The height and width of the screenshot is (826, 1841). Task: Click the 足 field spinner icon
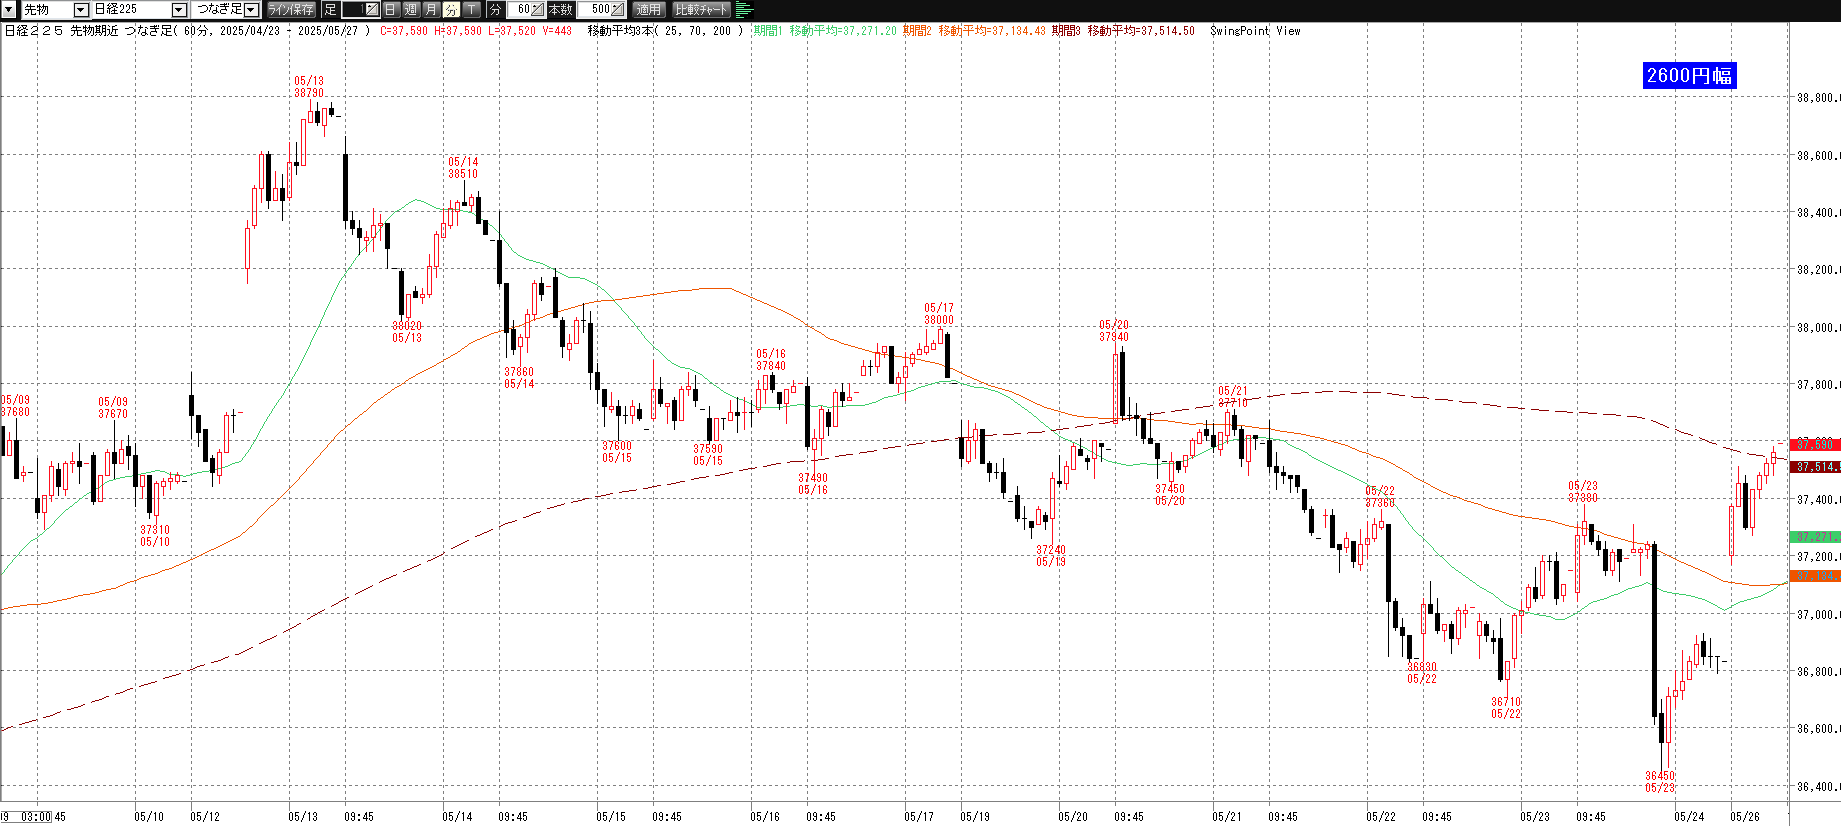371,10
